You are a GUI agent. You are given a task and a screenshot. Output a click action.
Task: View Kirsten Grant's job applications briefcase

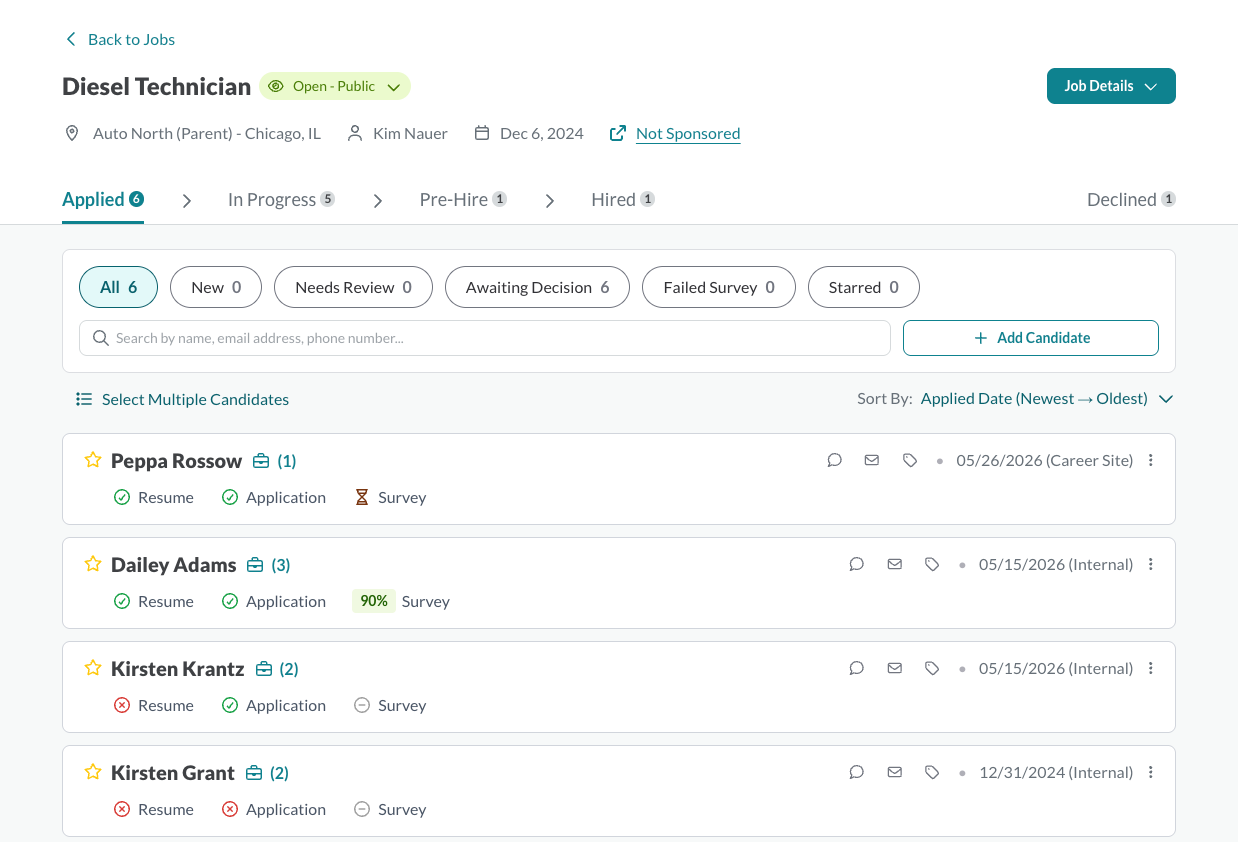click(267, 773)
